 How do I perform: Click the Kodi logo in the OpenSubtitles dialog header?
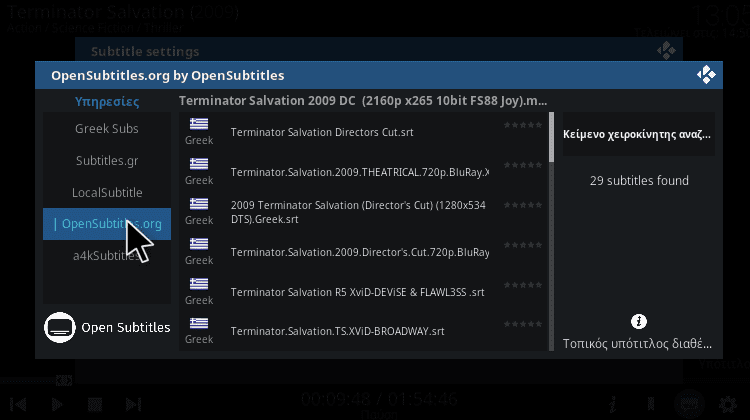tap(706, 75)
